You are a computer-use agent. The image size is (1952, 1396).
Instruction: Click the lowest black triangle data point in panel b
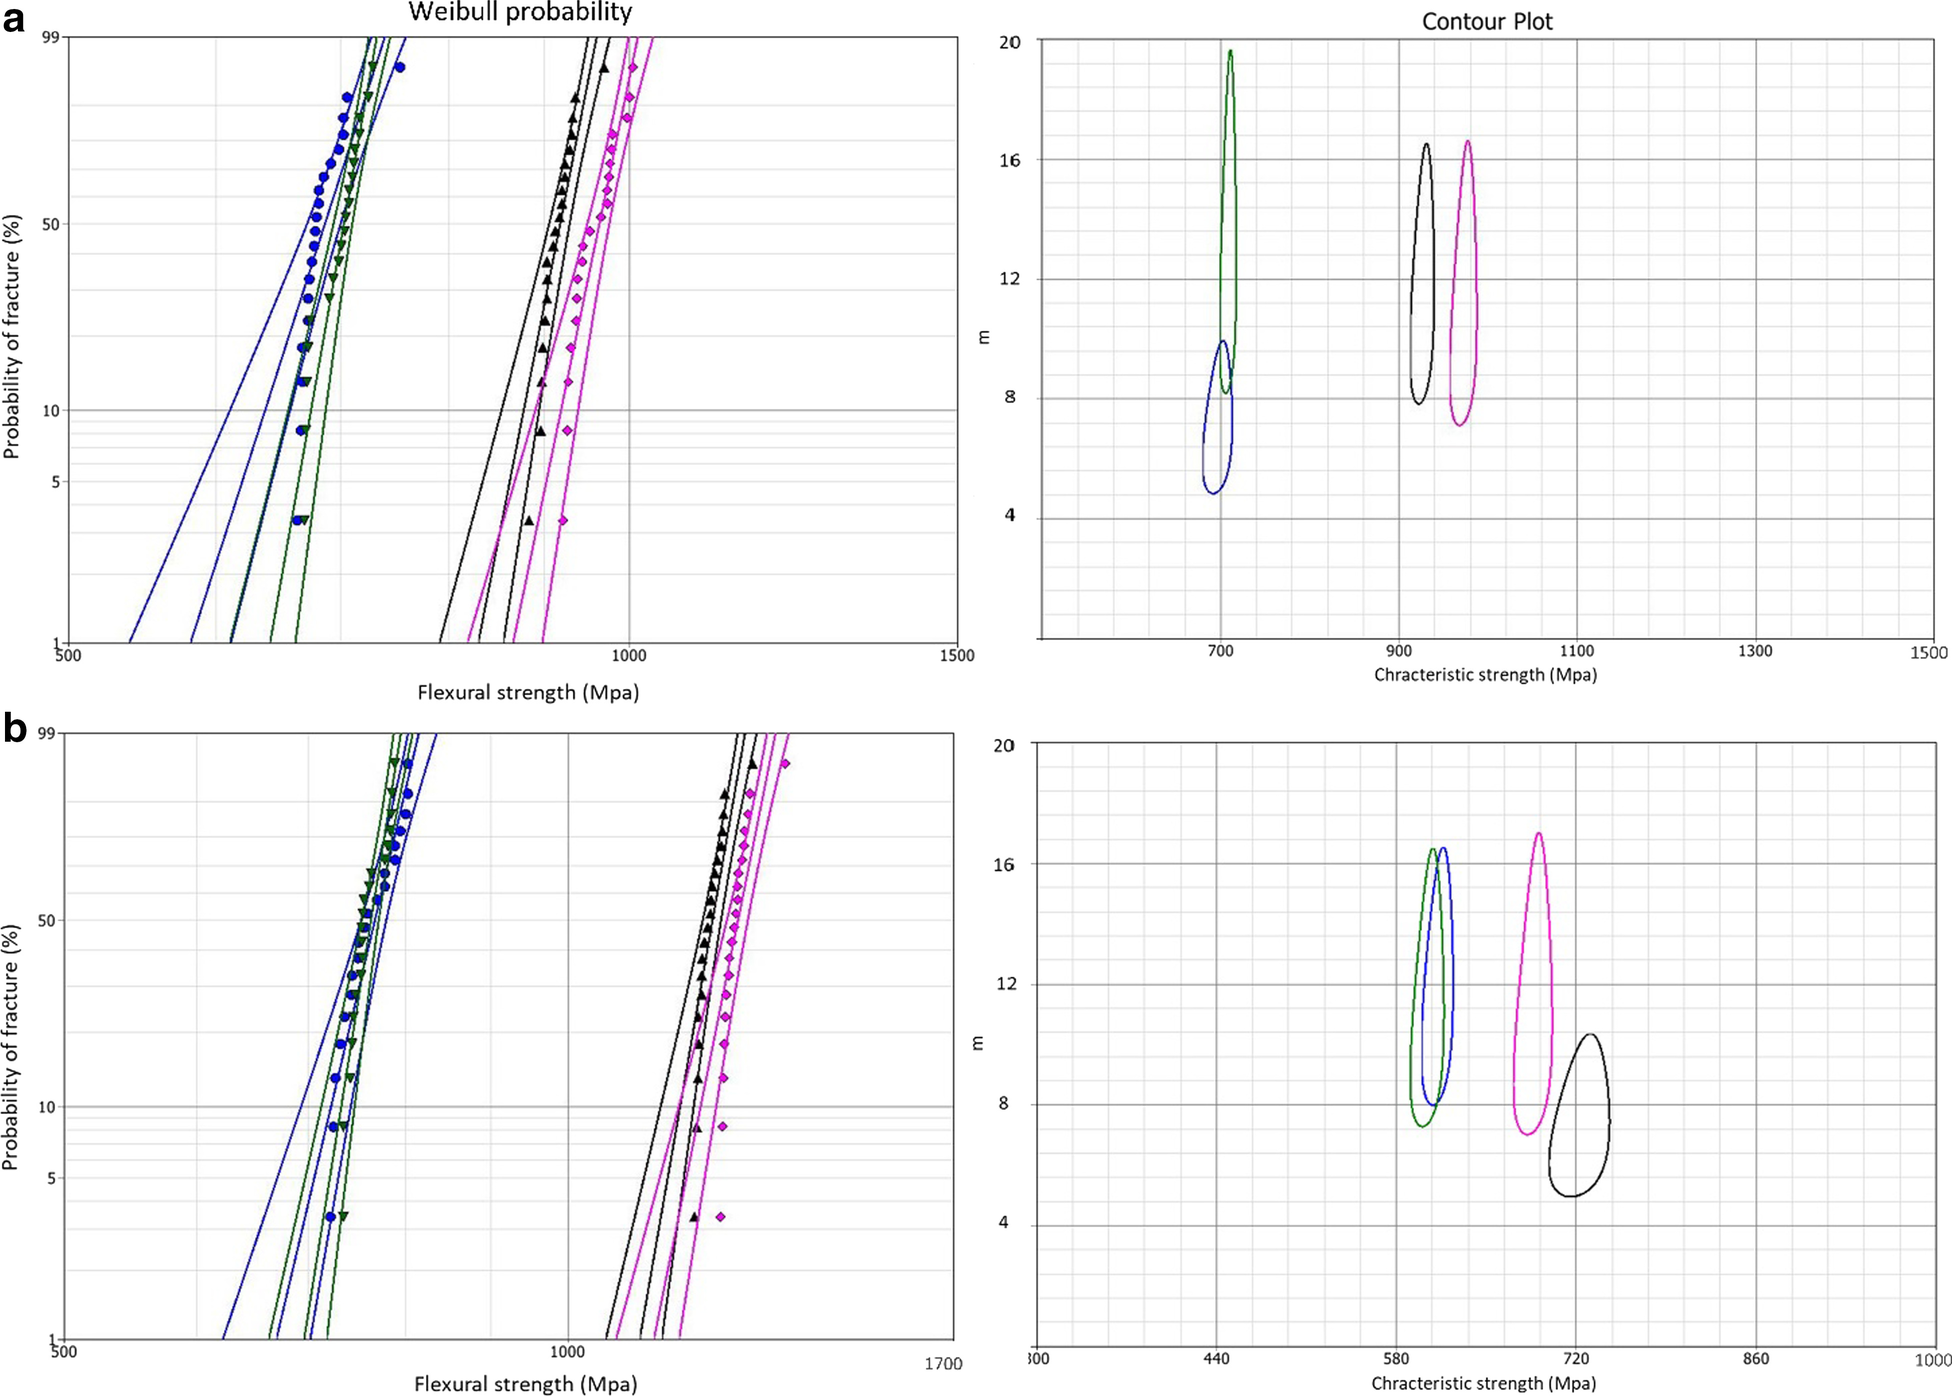point(693,1217)
